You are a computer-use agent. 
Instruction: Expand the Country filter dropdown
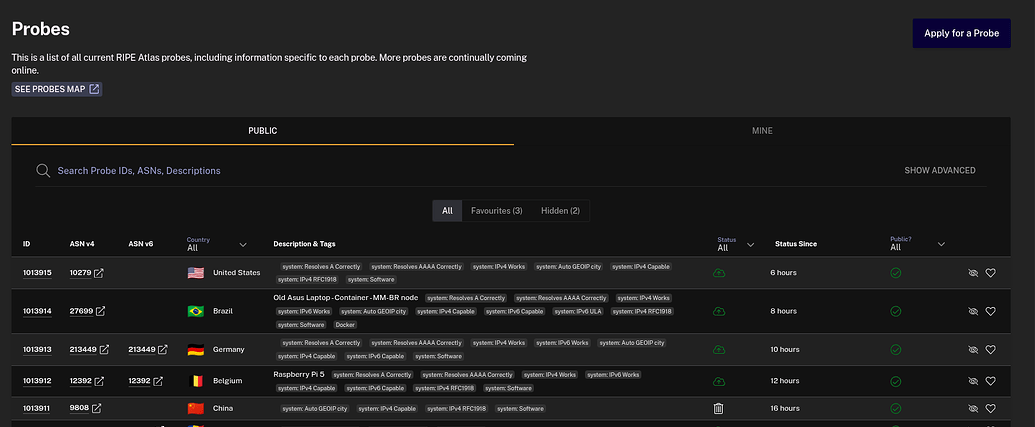coord(242,245)
